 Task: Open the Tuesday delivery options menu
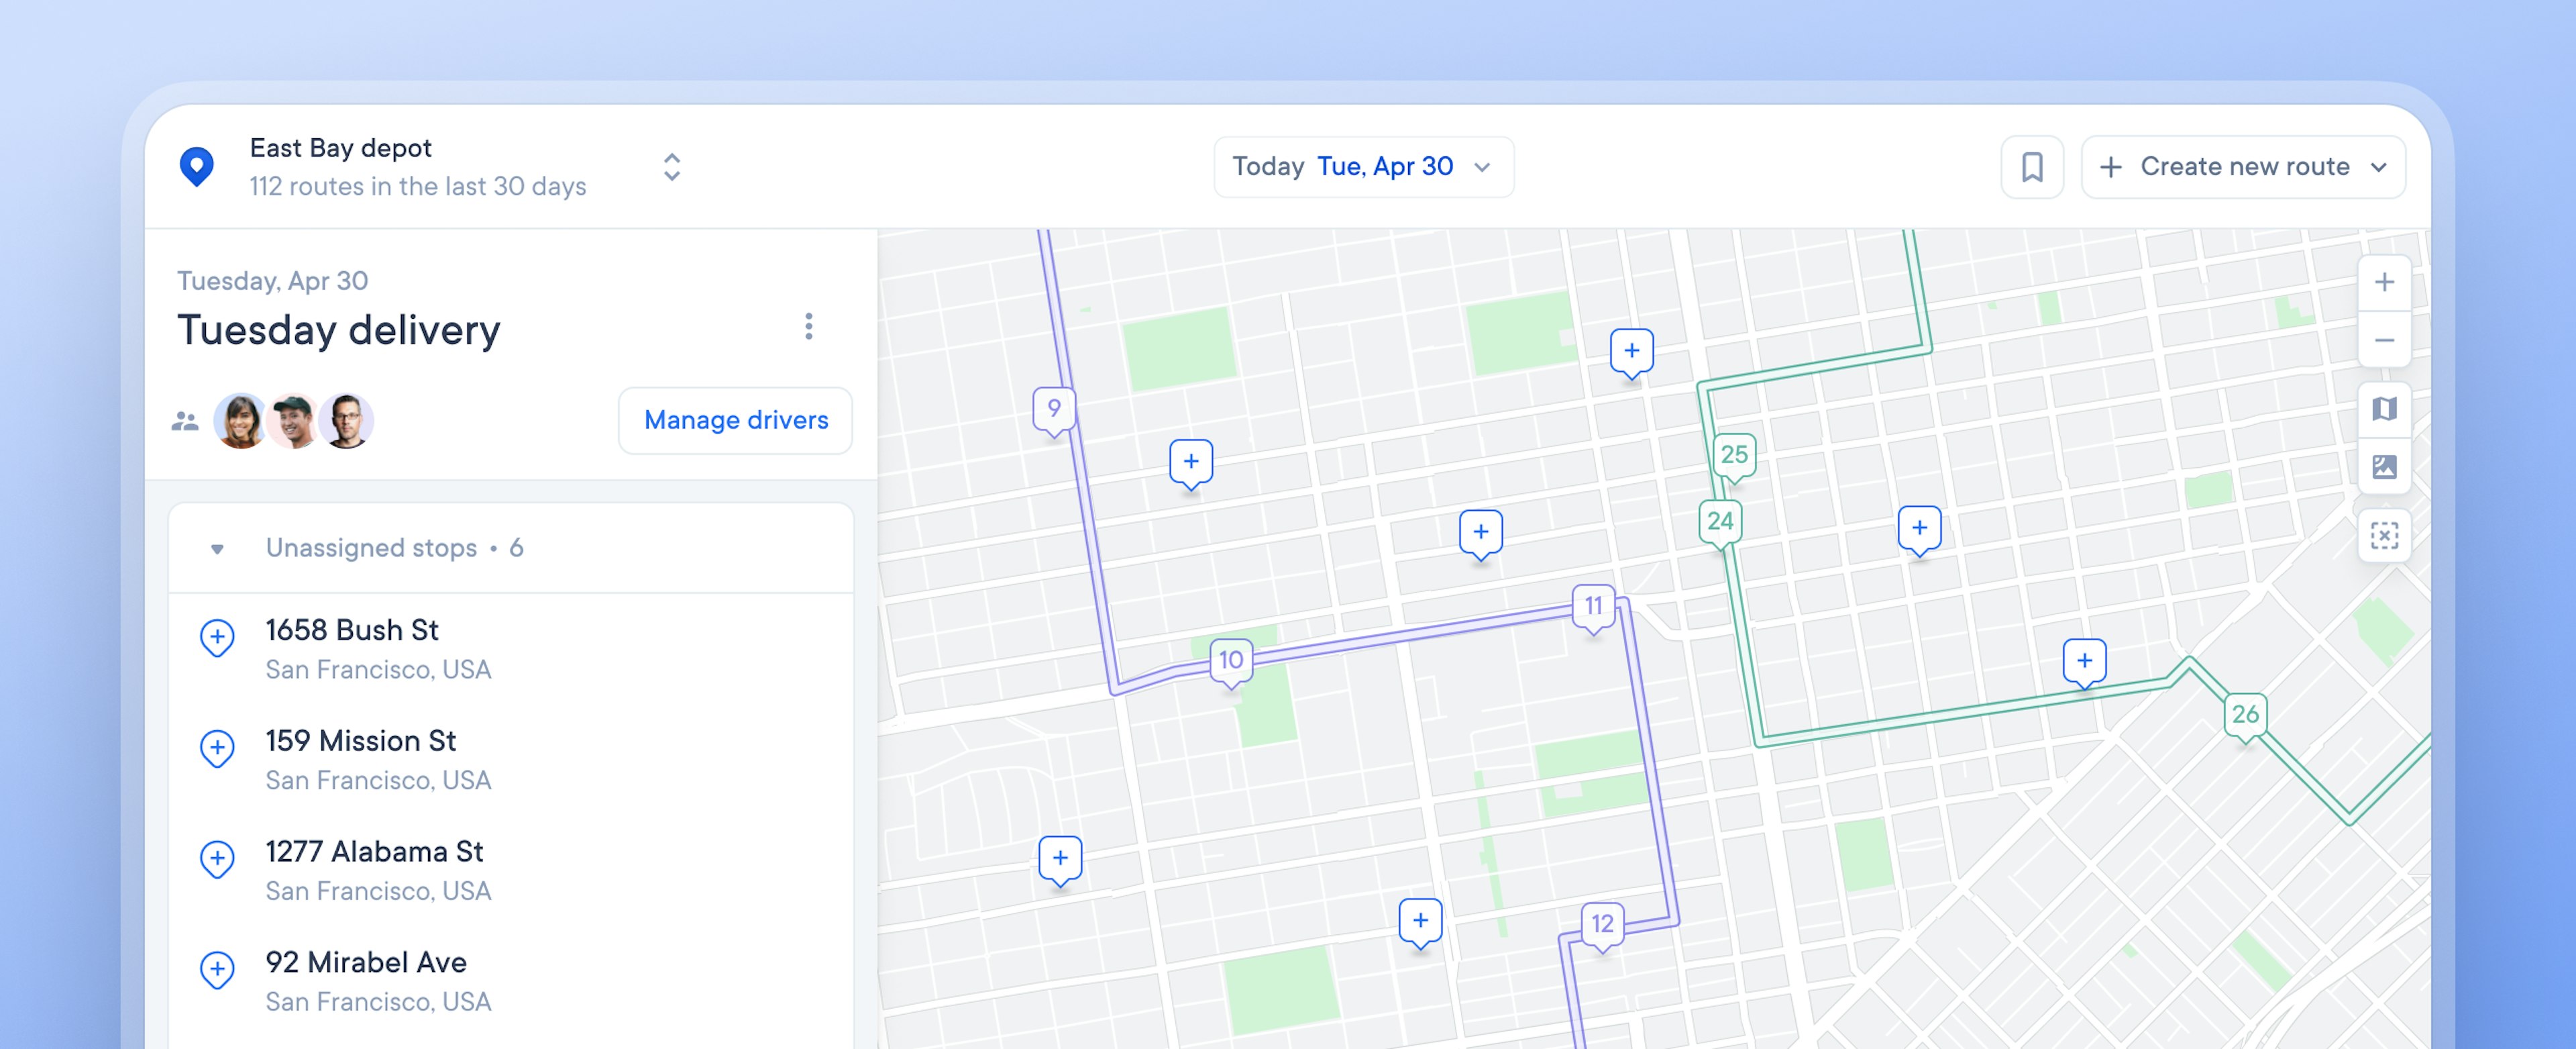[808, 329]
